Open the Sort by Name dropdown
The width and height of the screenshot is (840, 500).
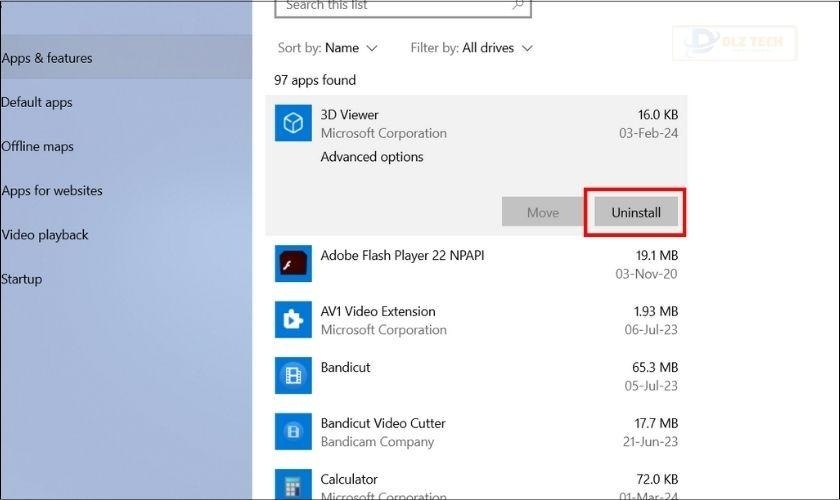click(327, 48)
